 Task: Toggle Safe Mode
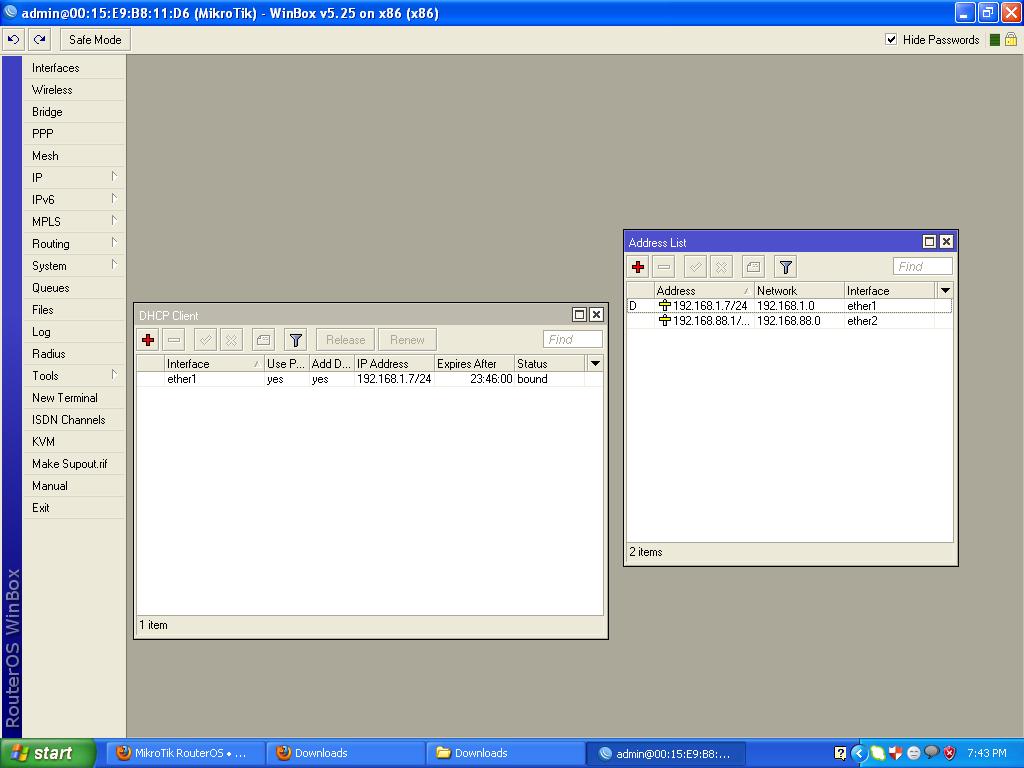click(x=95, y=39)
